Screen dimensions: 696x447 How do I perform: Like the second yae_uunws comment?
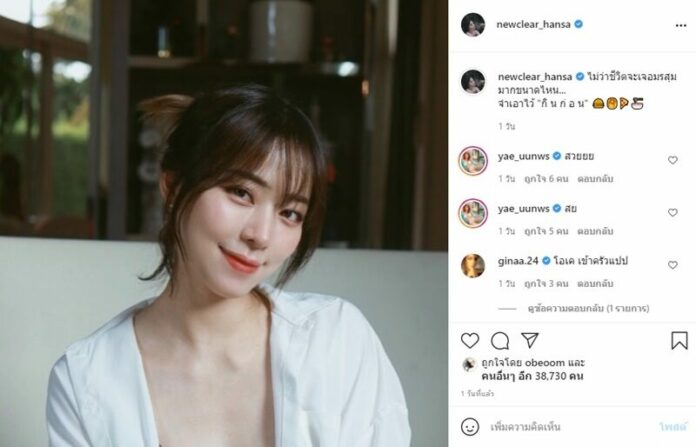(x=673, y=212)
